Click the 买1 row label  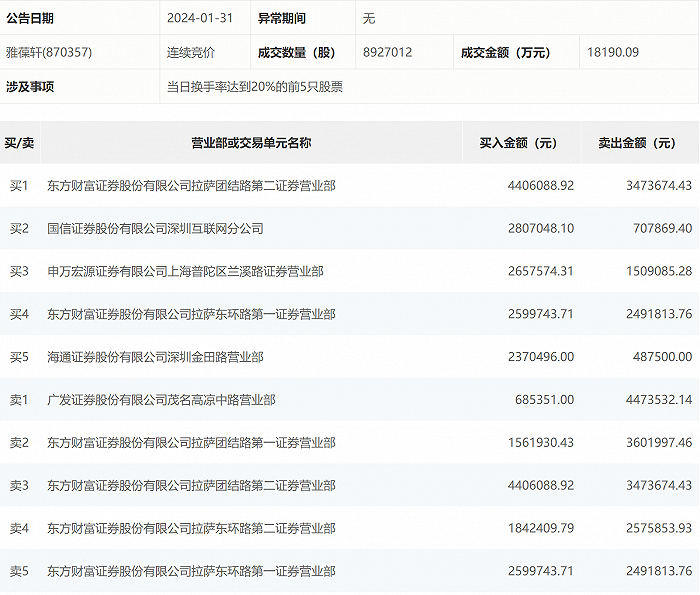[19, 185]
